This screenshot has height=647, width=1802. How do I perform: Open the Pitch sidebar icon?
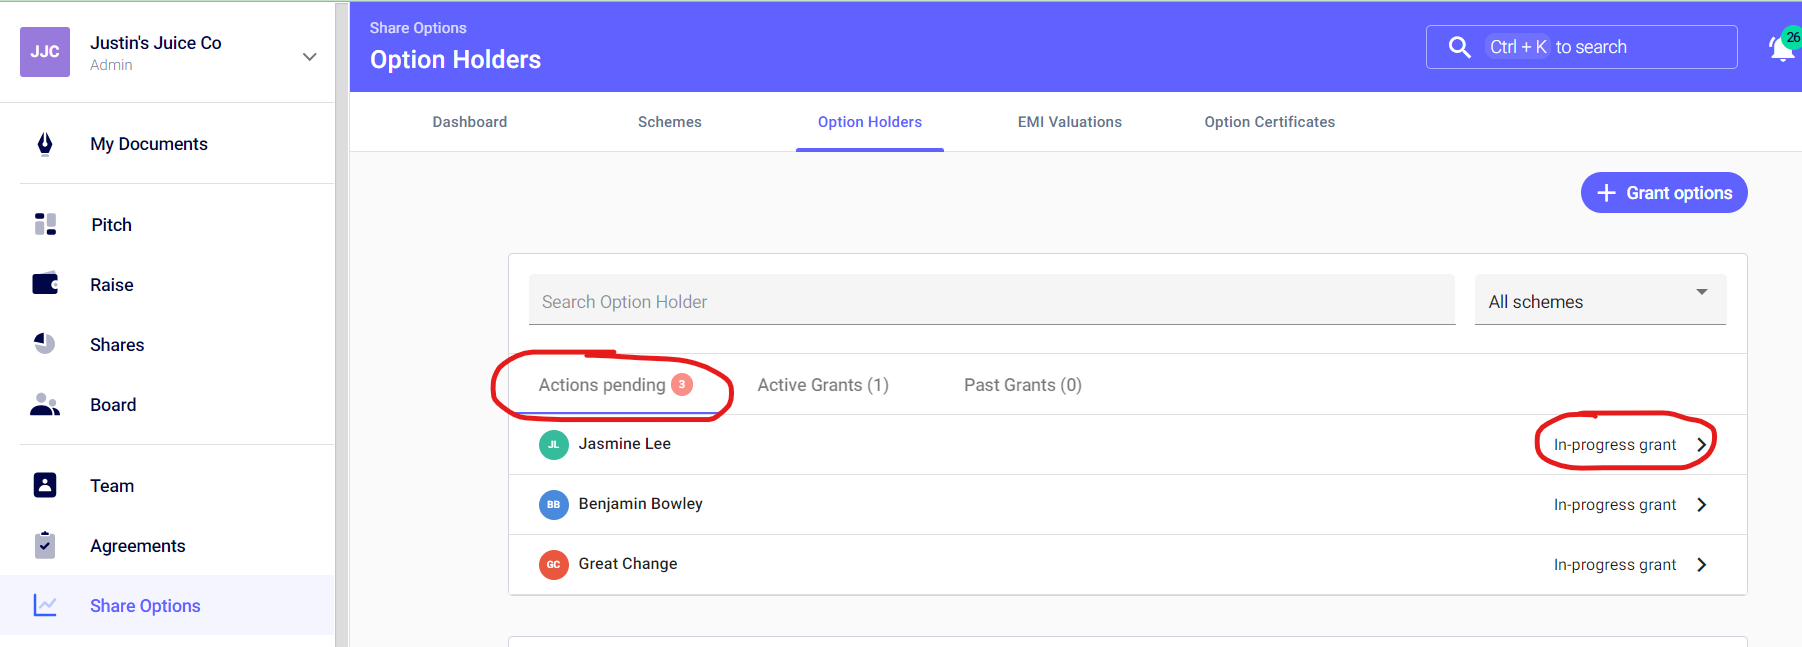coord(45,224)
